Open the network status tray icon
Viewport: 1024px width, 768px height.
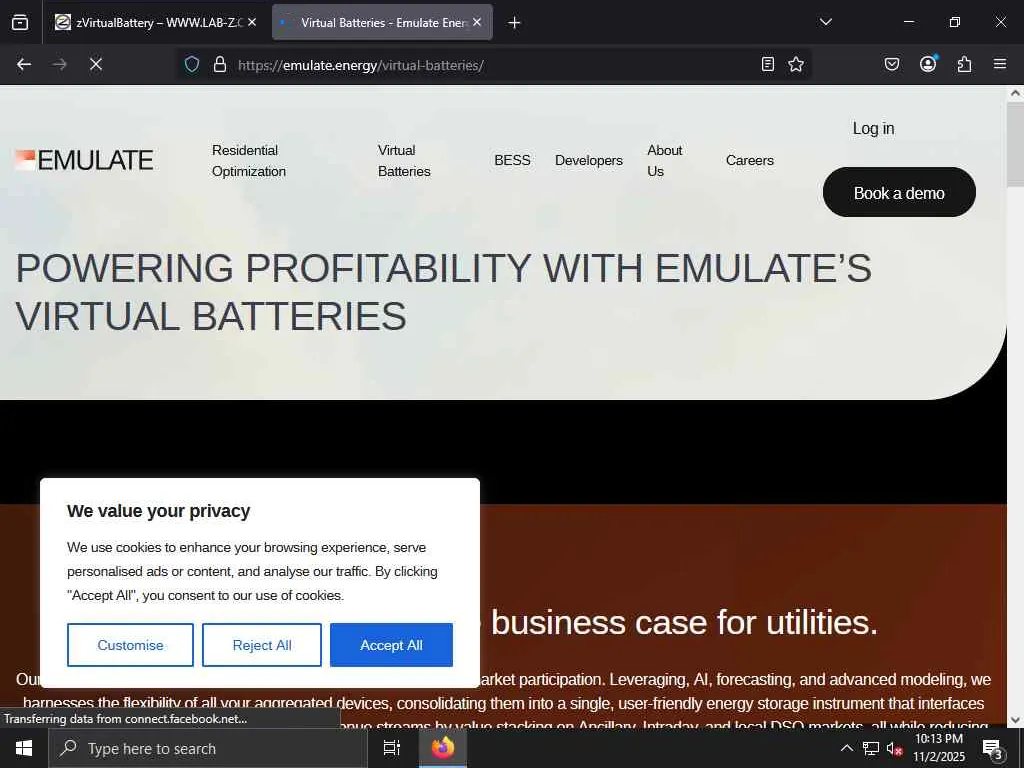click(x=871, y=748)
